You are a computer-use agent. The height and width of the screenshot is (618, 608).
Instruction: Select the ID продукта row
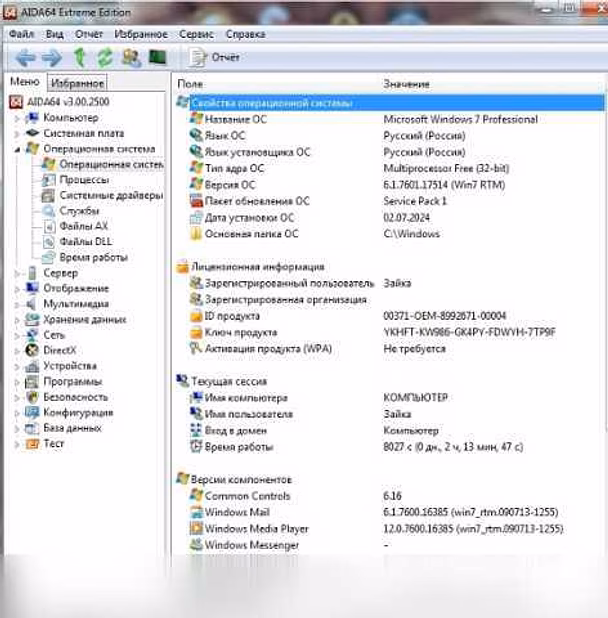(389, 316)
